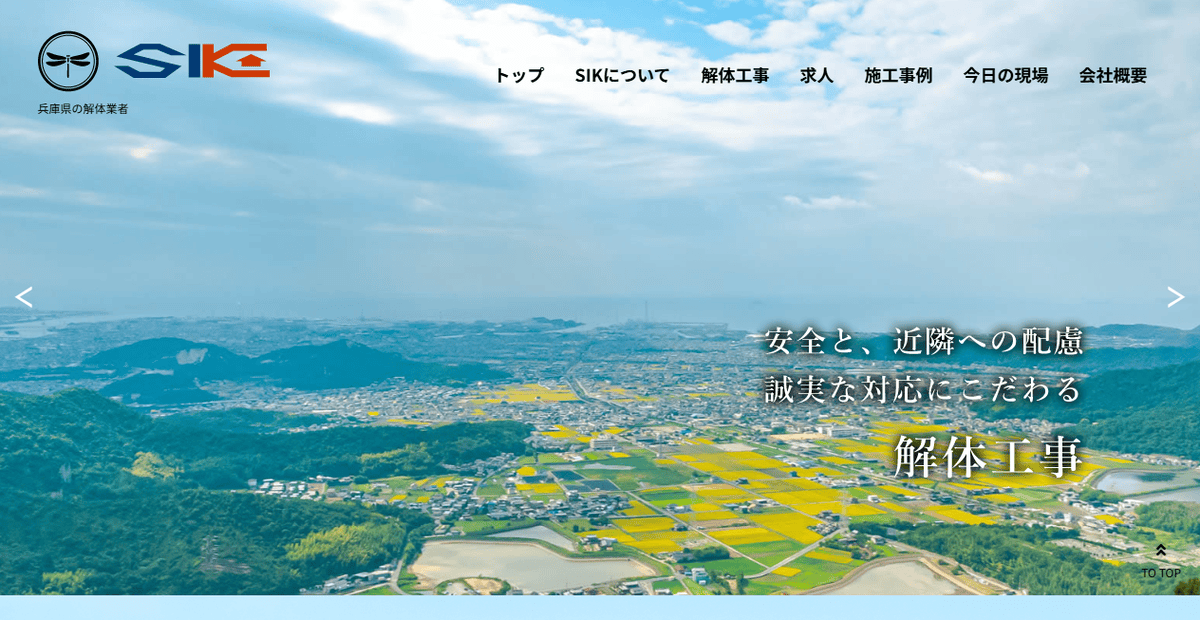Go to 会社概要 company overview
Image resolution: width=1200 pixels, height=620 pixels.
tap(1112, 75)
